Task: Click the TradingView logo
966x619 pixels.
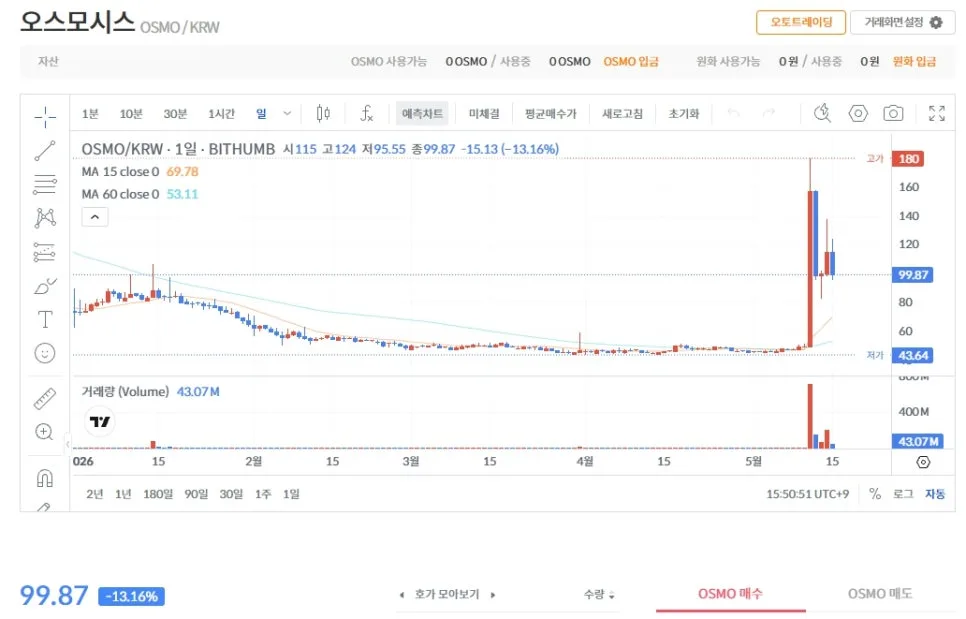Action: (99, 422)
